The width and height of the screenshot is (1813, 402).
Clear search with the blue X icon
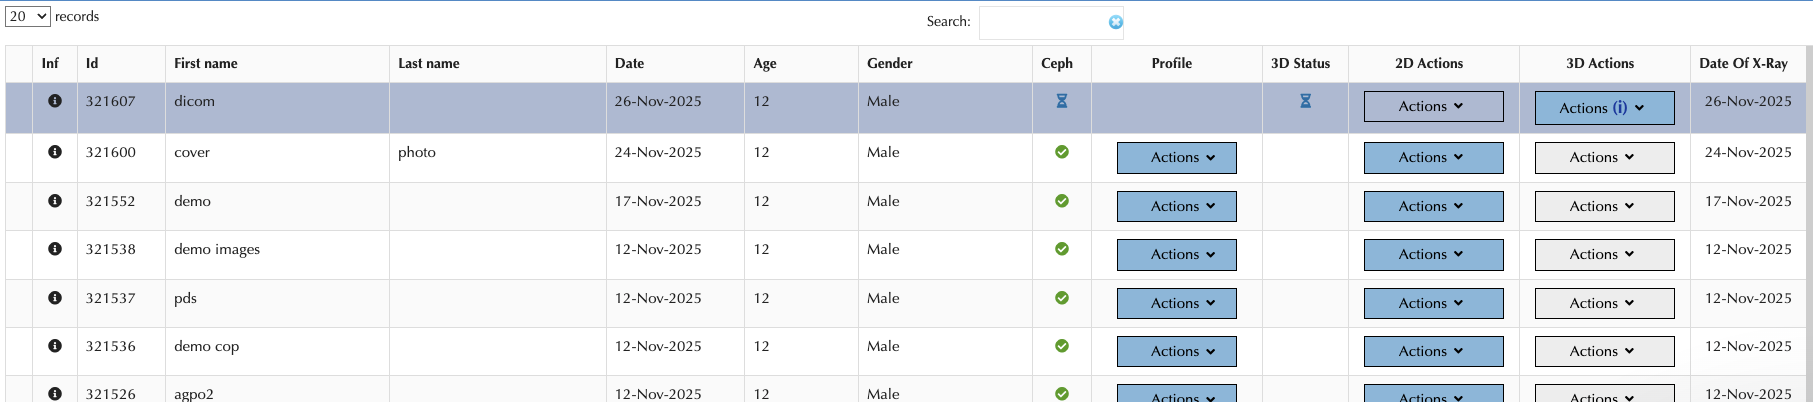tap(1116, 22)
